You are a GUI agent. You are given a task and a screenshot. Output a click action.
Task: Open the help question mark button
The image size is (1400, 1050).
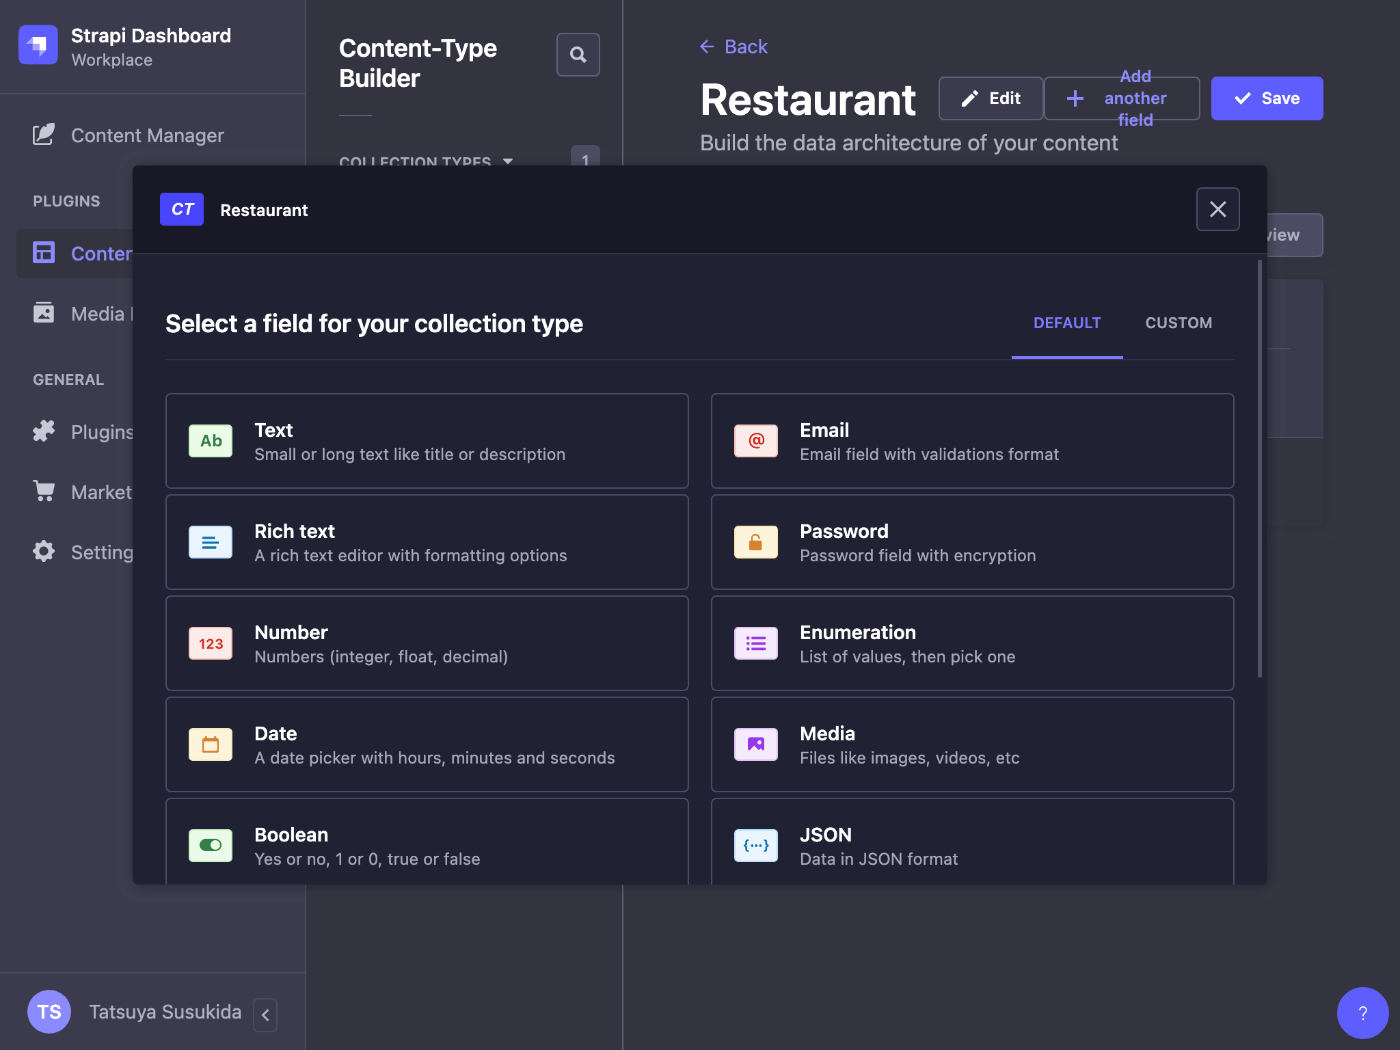click(1362, 1013)
